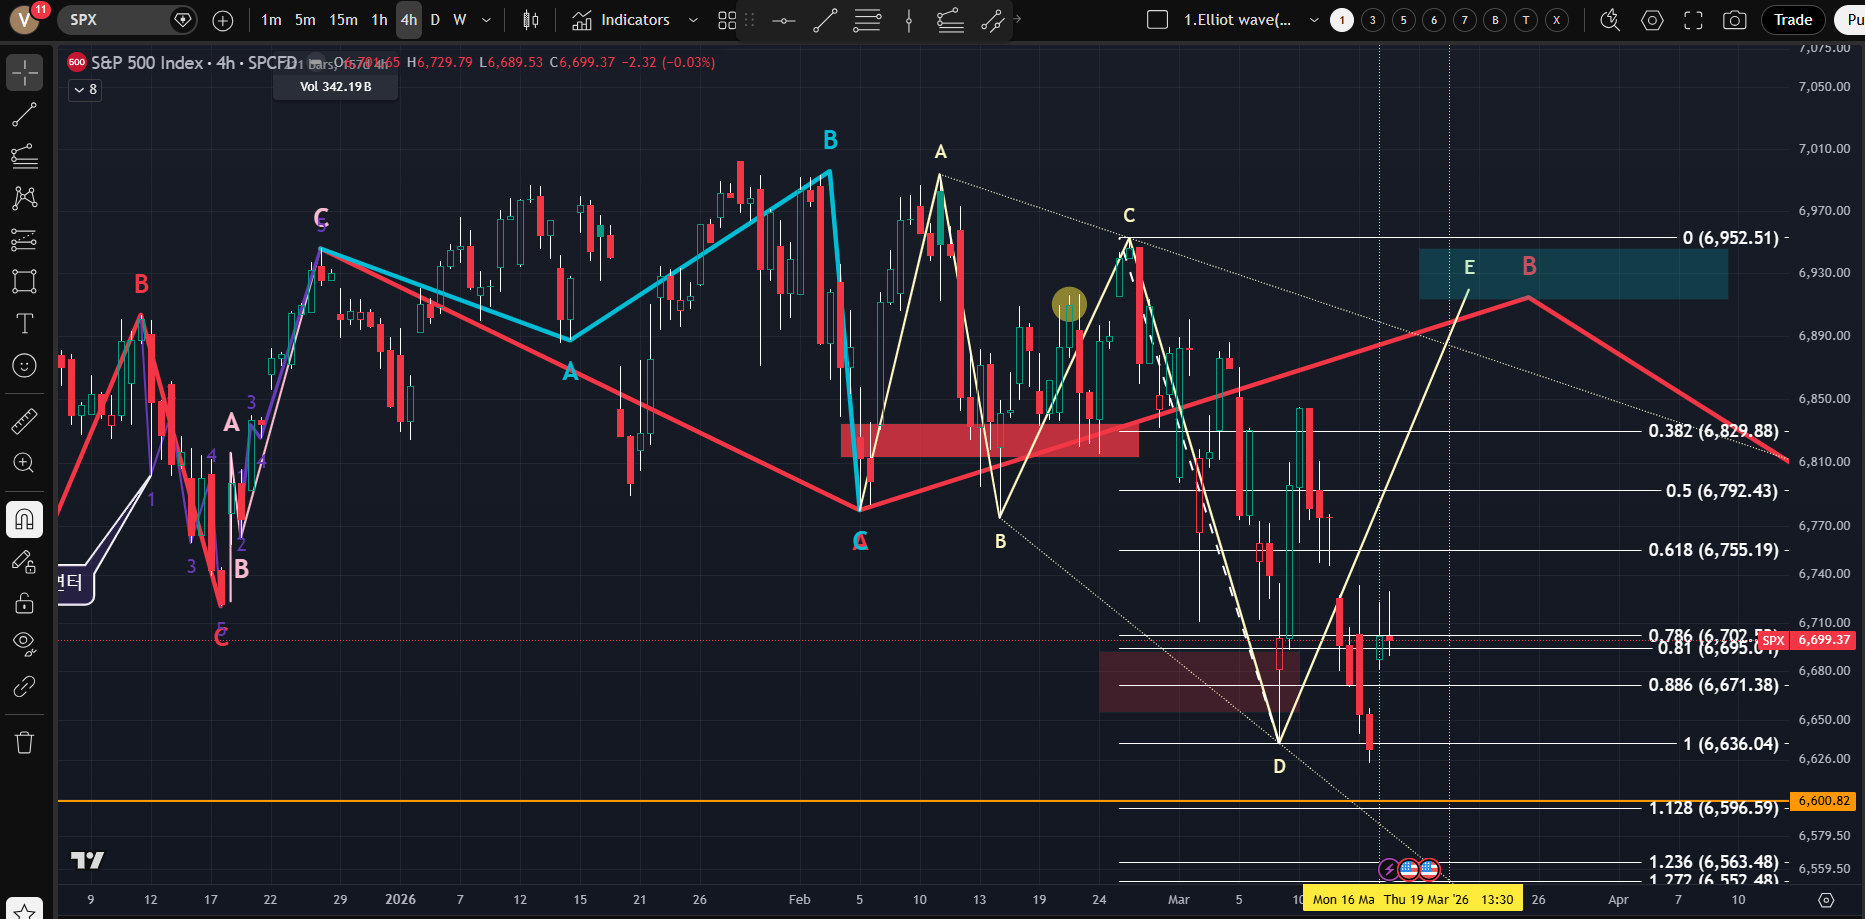Click the trash icon to remove drawings
Screen dimensions: 1865x919
click(24, 742)
